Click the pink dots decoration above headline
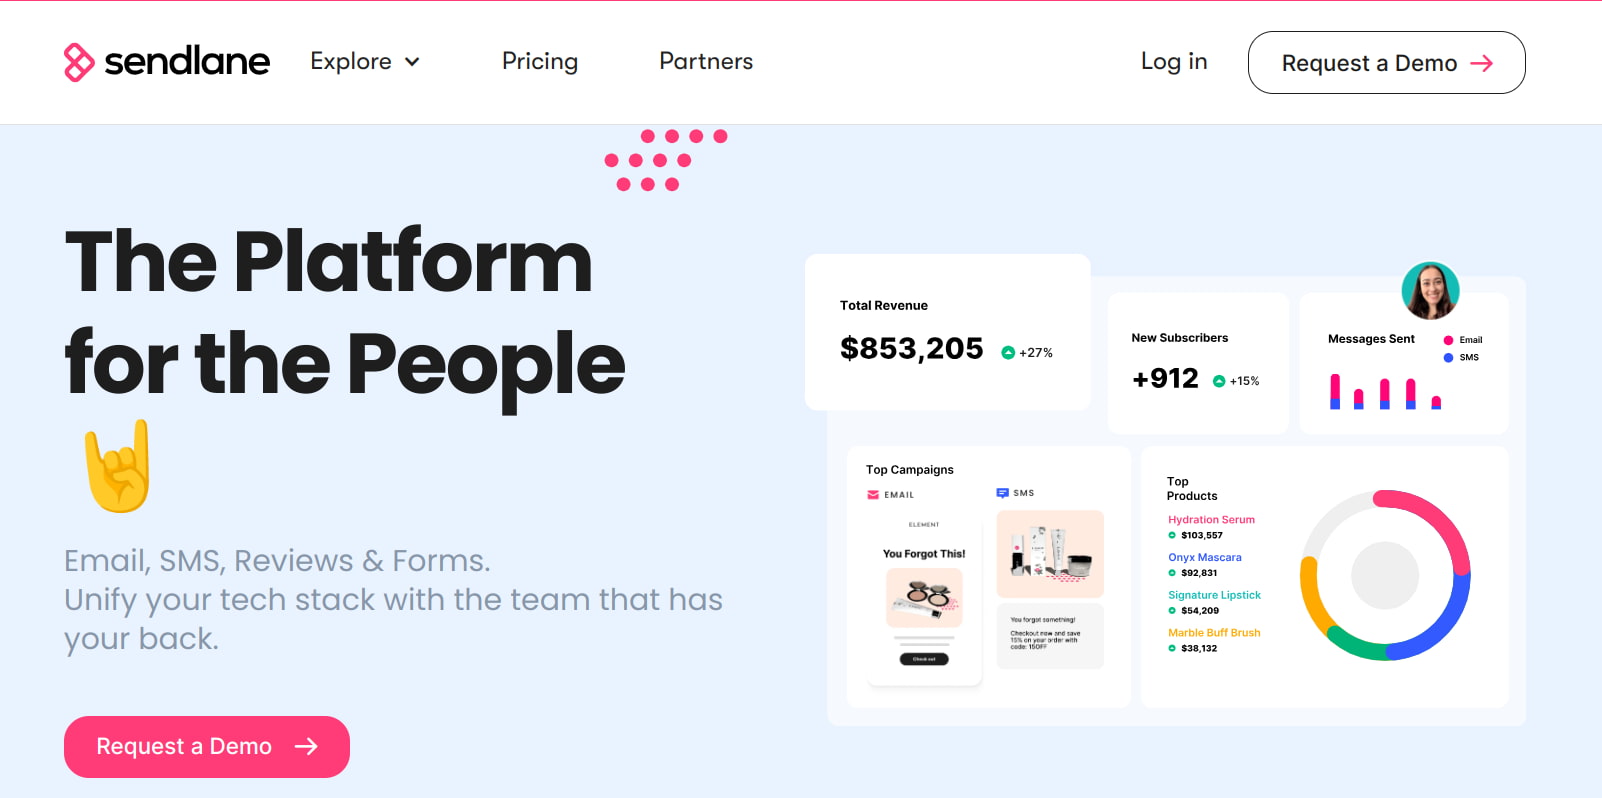 (665, 160)
